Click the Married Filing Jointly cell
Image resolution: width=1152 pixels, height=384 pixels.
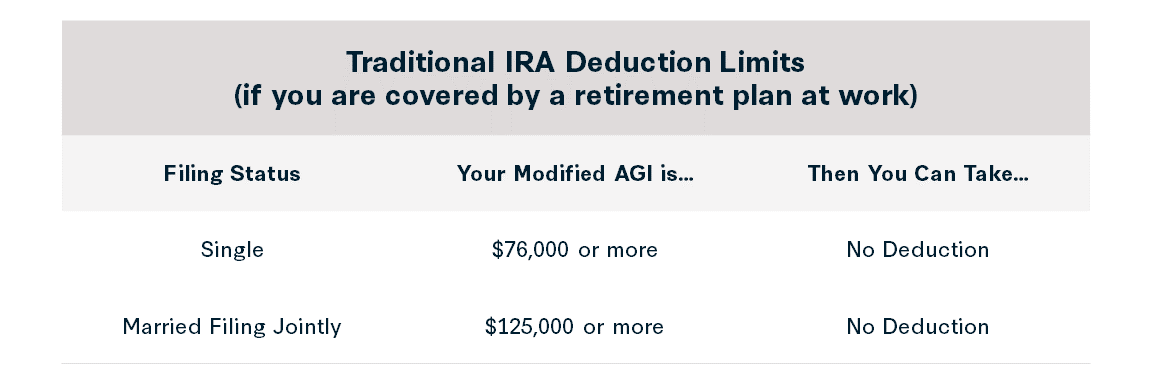232,327
